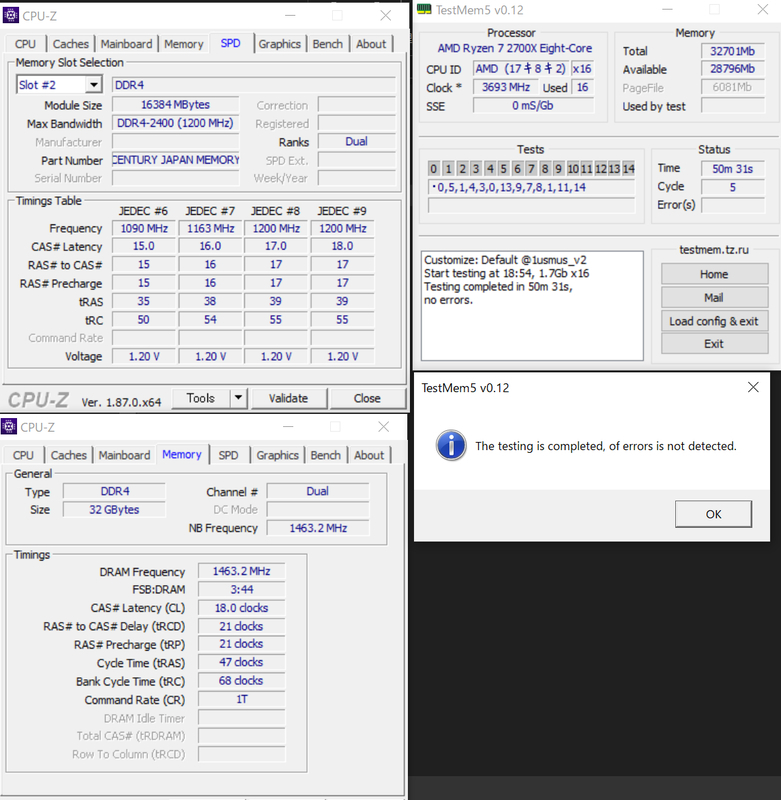Click the DRAM Frequency value 1463.2 MHz
Viewport: 781px width, 800px height.
[x=241, y=571]
